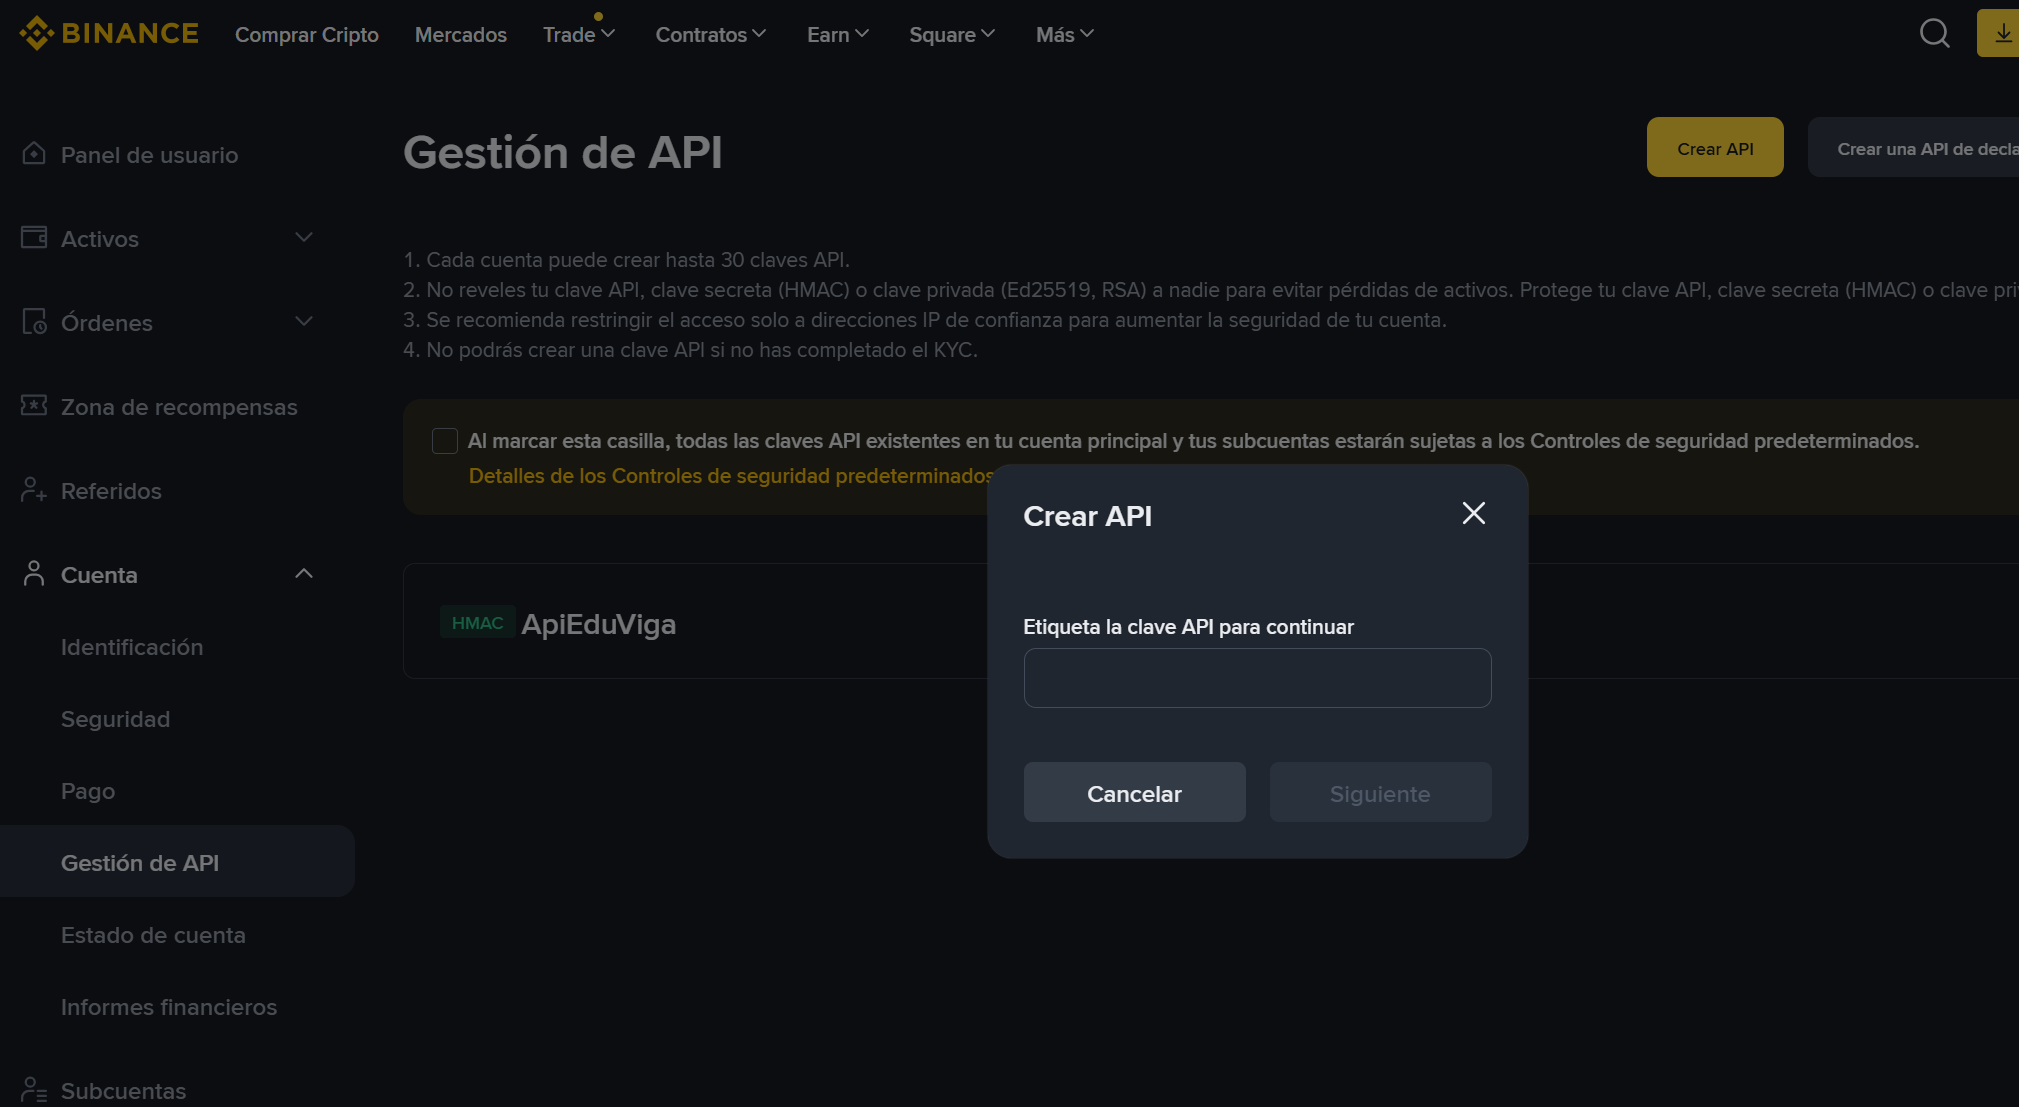
Task: Click the Órdenes document icon
Action: click(34, 322)
